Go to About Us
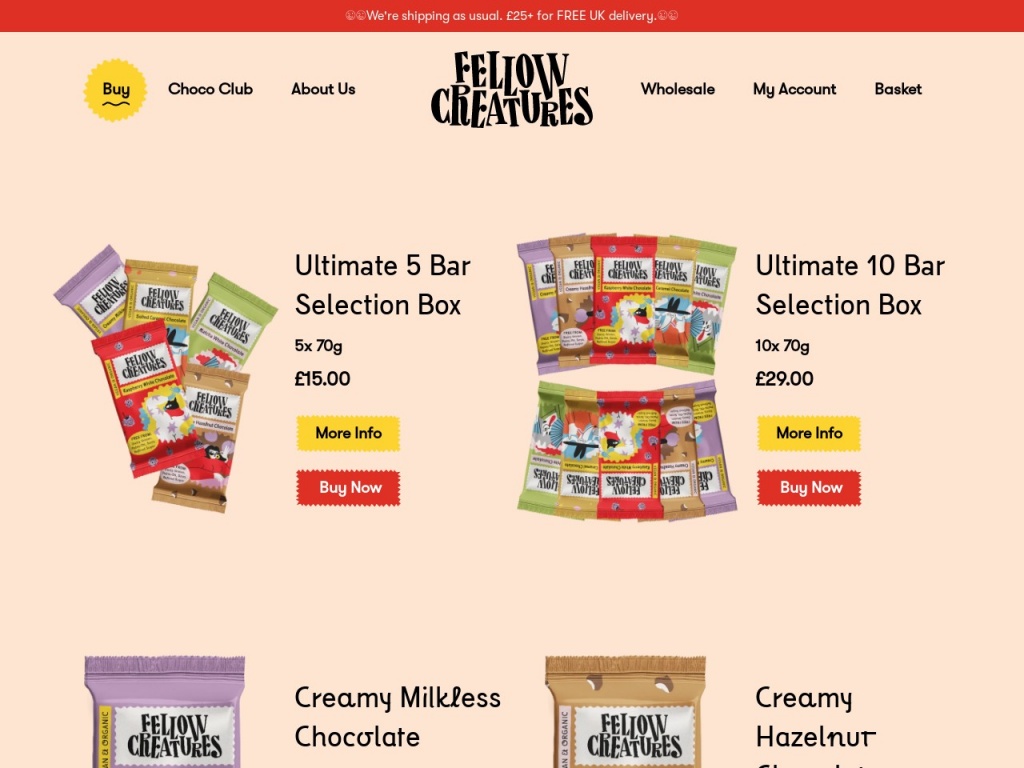The image size is (1024, 768). (x=323, y=89)
